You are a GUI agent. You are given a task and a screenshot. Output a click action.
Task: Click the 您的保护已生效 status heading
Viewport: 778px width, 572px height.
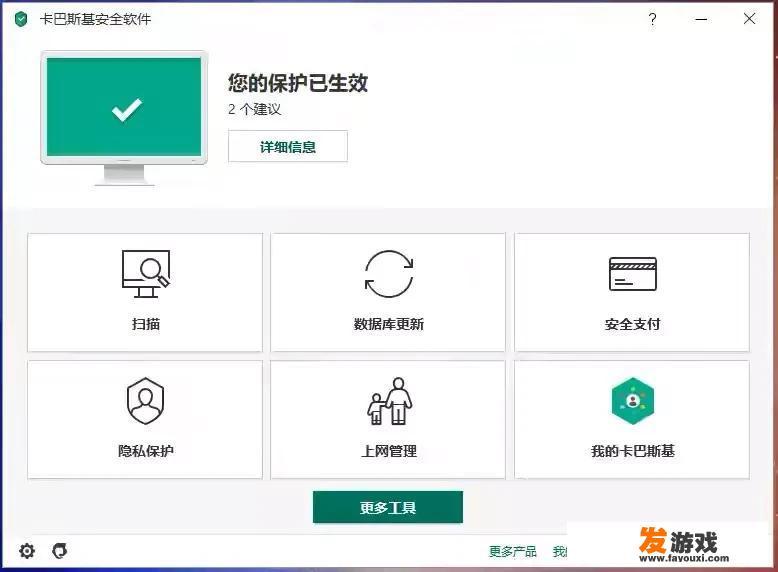tap(298, 83)
